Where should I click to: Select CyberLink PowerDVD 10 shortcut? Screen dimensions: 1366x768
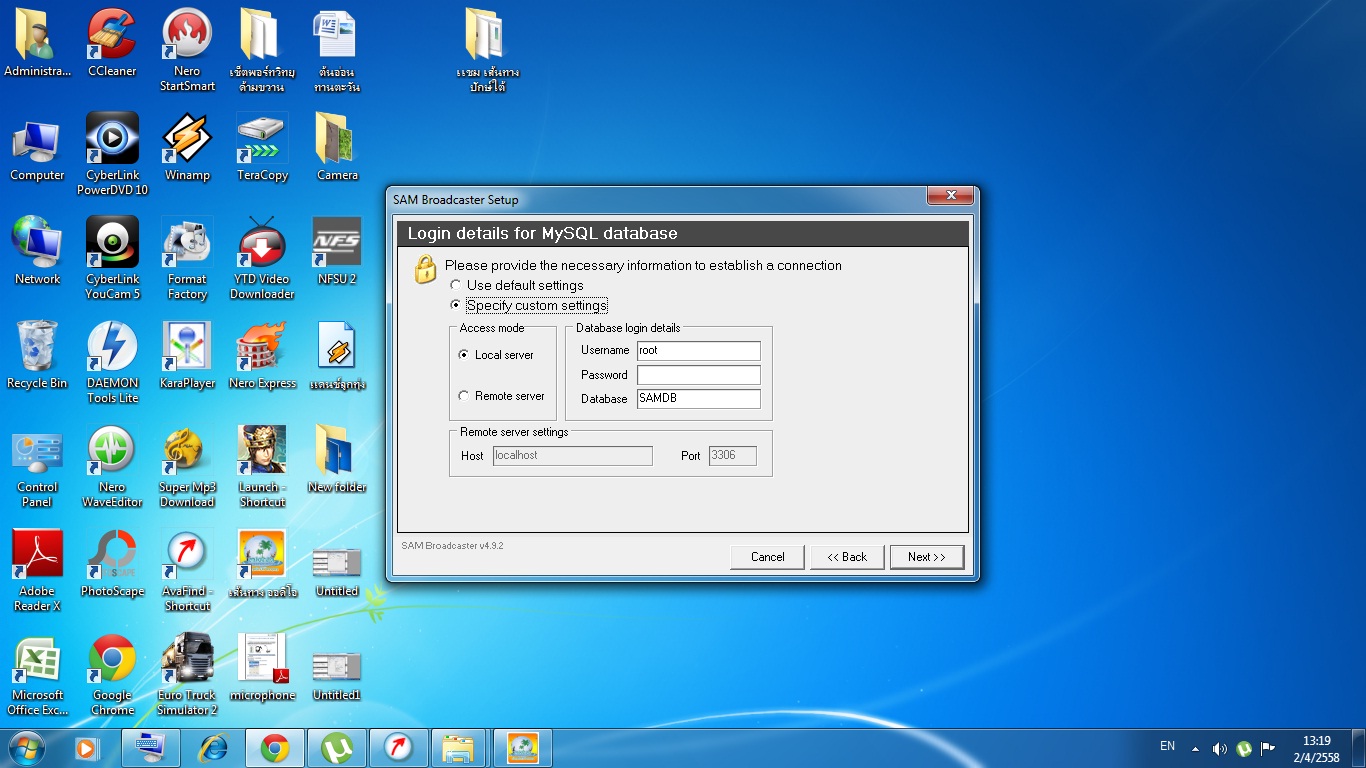coord(112,154)
